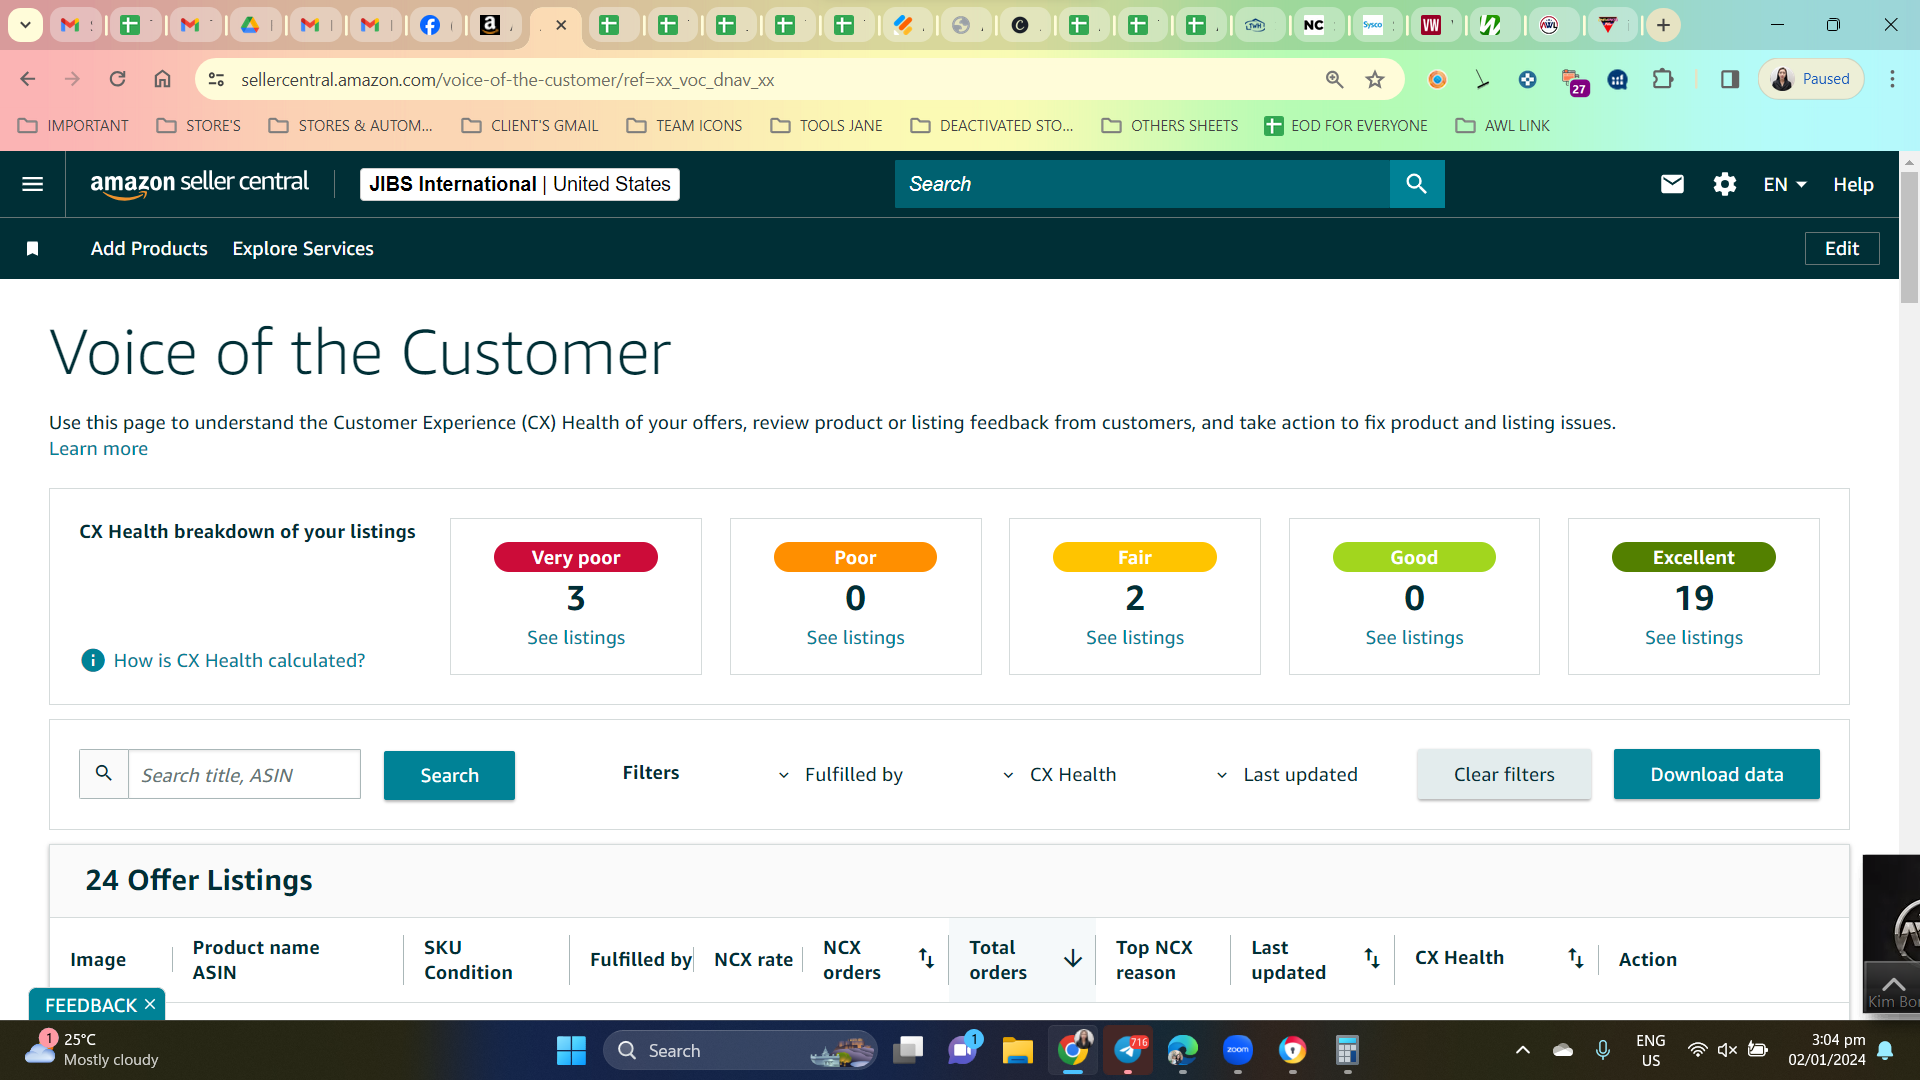This screenshot has height=1080, width=1920.
Task: Open Zoom from the taskbar
Action: 1238,1050
